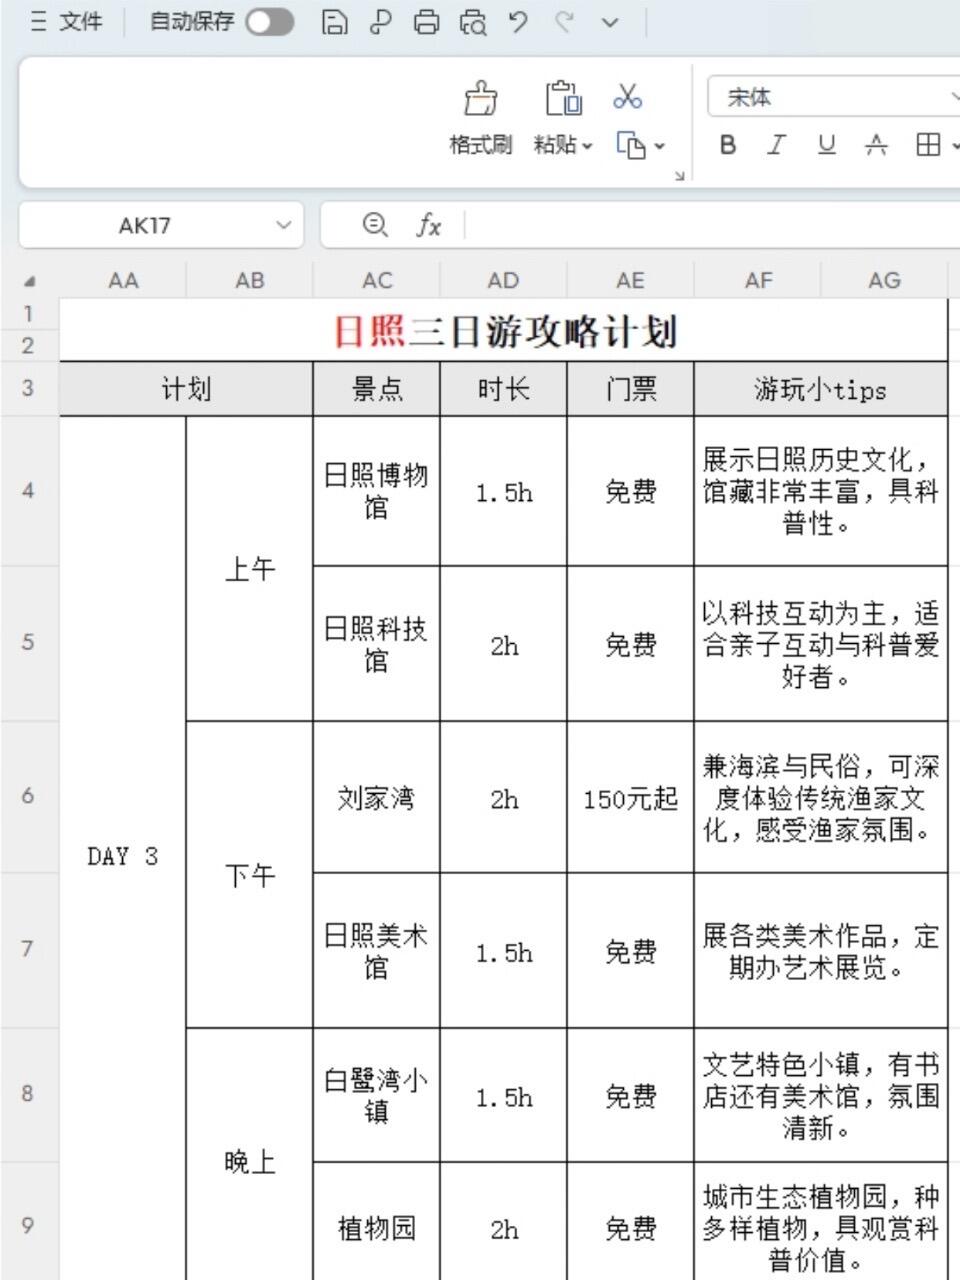The image size is (960, 1280).
Task: Click the formula bar input field
Action: coord(712,225)
